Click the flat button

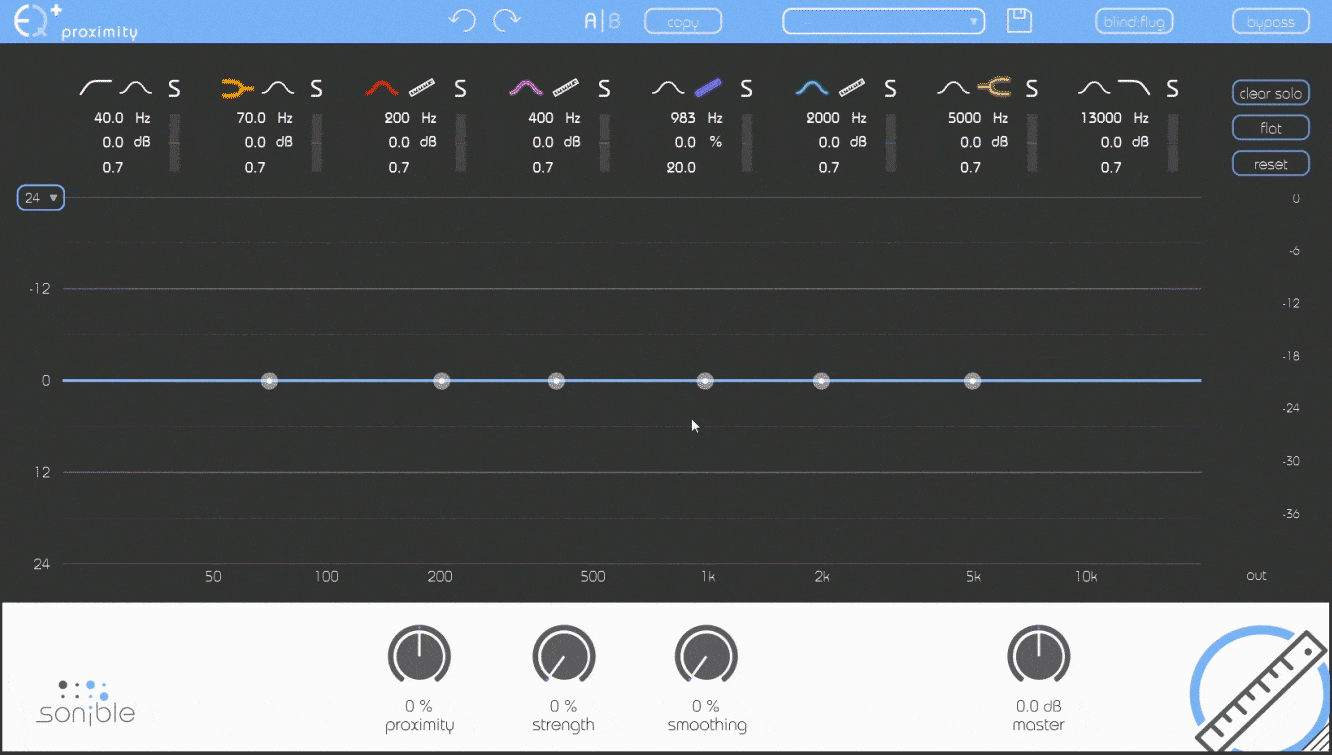1270,128
